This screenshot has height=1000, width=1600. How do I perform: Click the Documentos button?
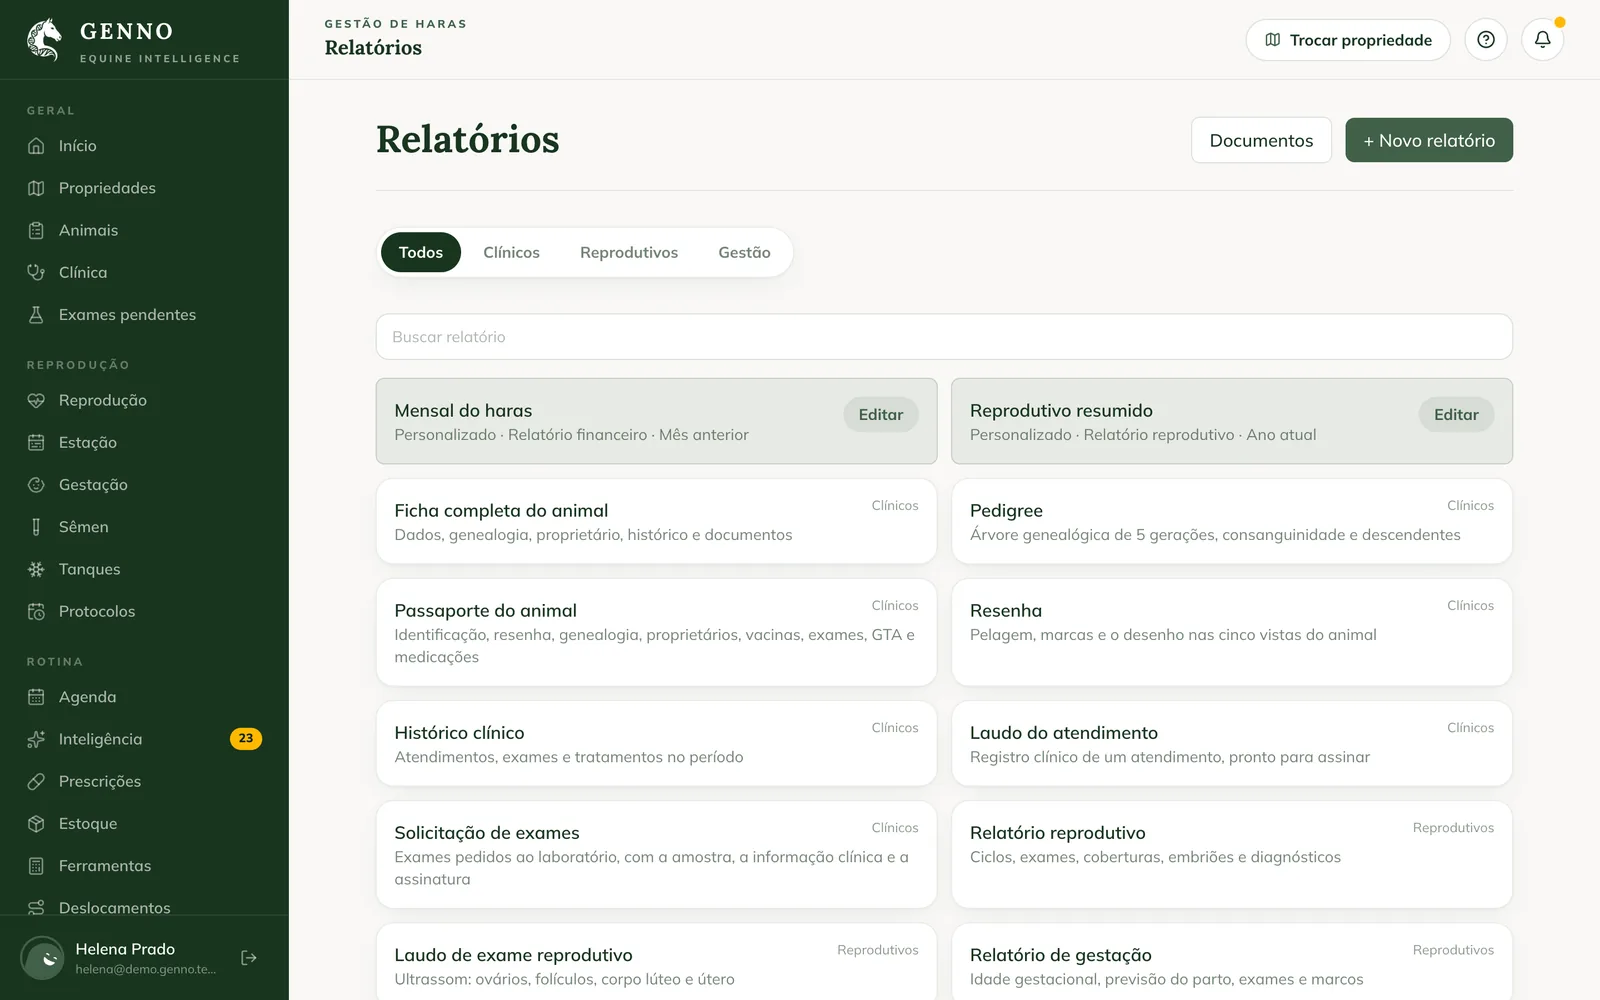coord(1261,140)
